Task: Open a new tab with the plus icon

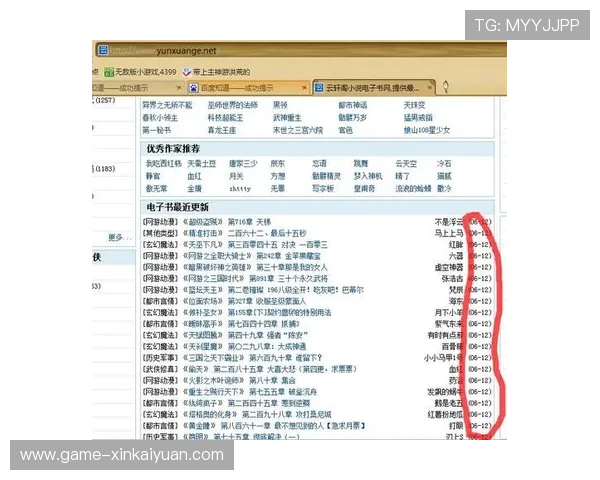Action: click(446, 87)
